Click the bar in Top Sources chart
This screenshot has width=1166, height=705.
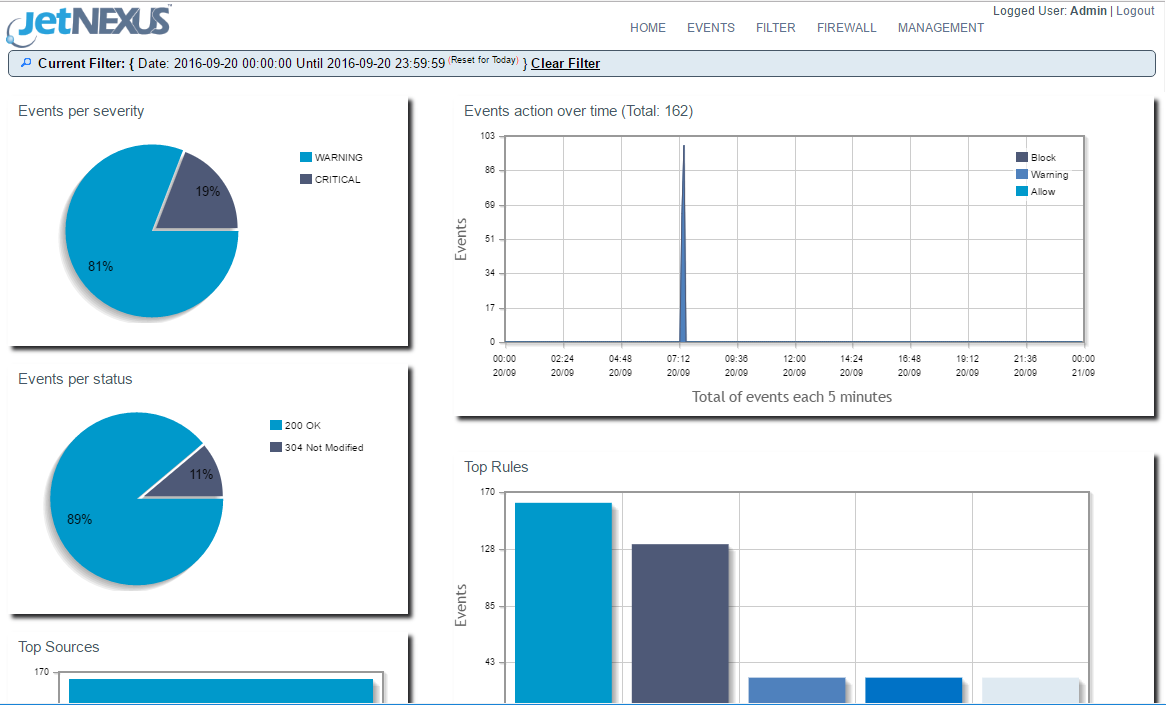[x=221, y=691]
